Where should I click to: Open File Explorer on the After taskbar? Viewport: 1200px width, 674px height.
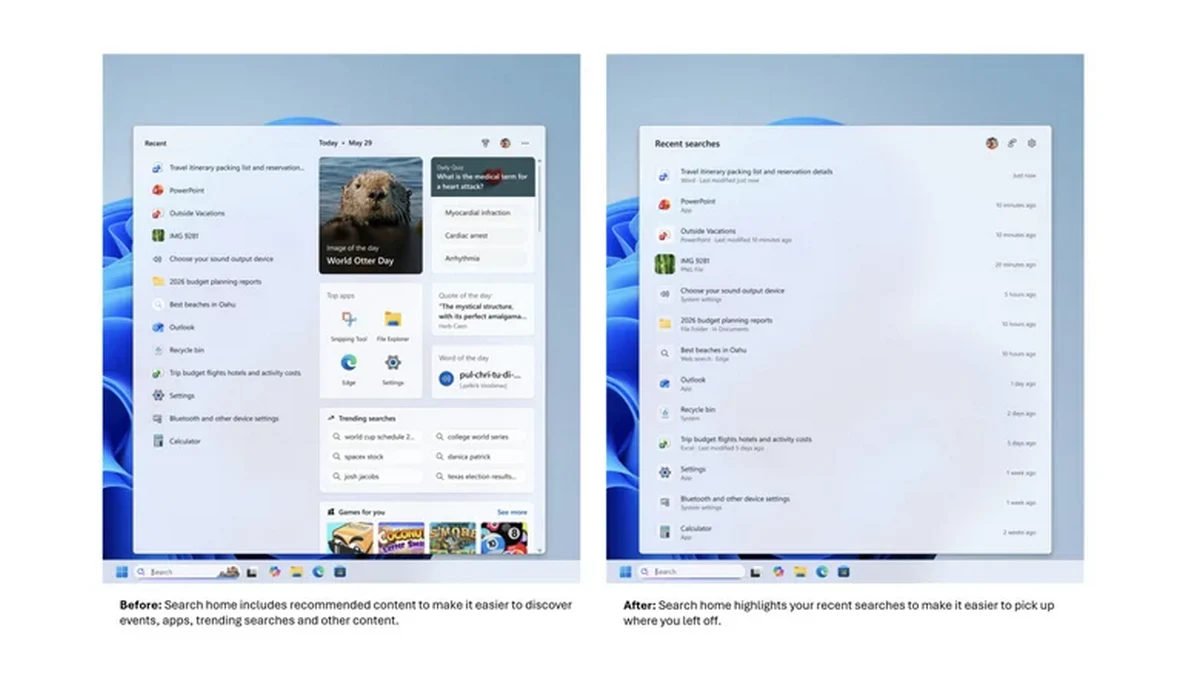pyautogui.click(x=800, y=572)
